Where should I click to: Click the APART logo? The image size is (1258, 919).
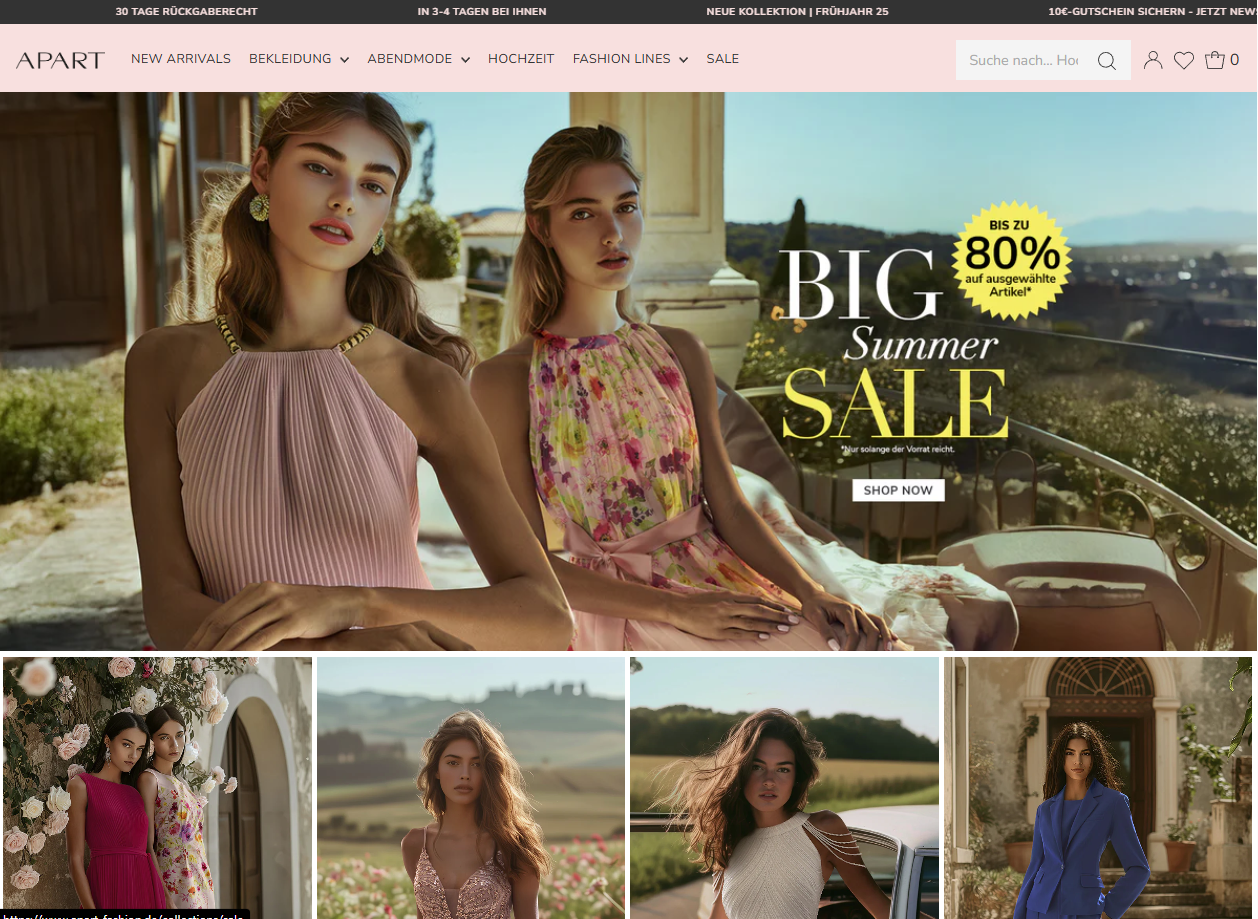tap(60, 60)
